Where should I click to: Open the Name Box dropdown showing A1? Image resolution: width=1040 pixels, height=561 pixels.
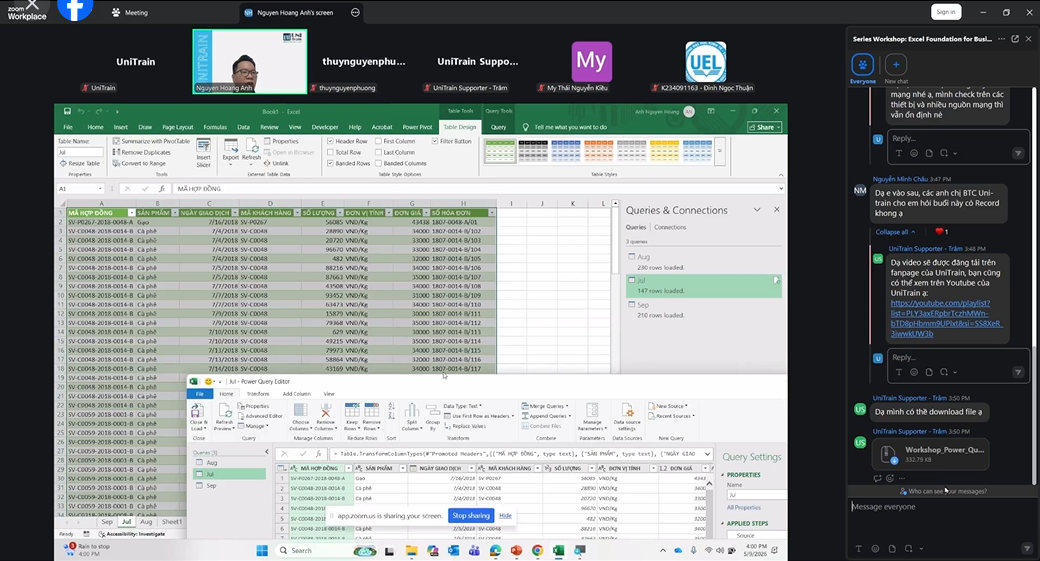point(100,189)
